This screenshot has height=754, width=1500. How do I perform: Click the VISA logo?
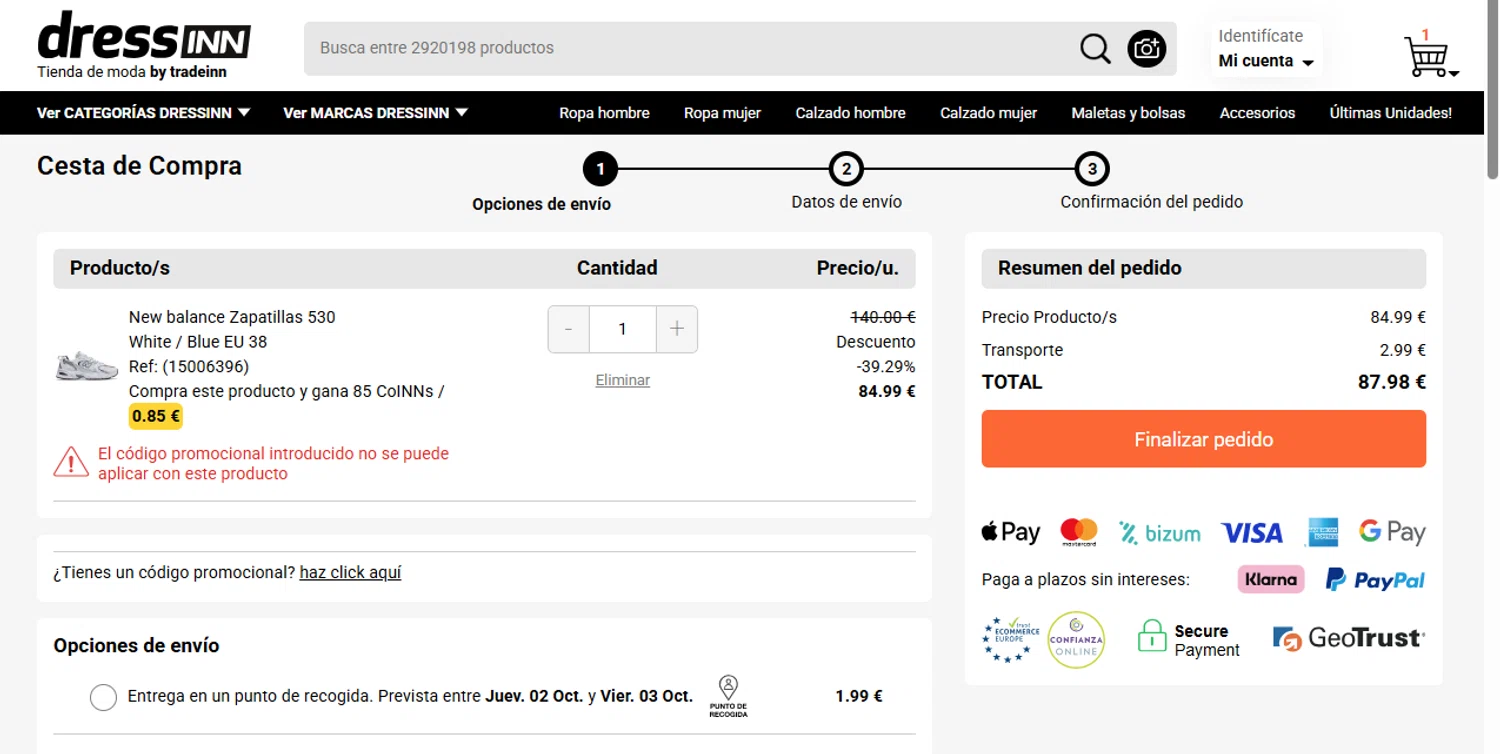[x=1251, y=533]
